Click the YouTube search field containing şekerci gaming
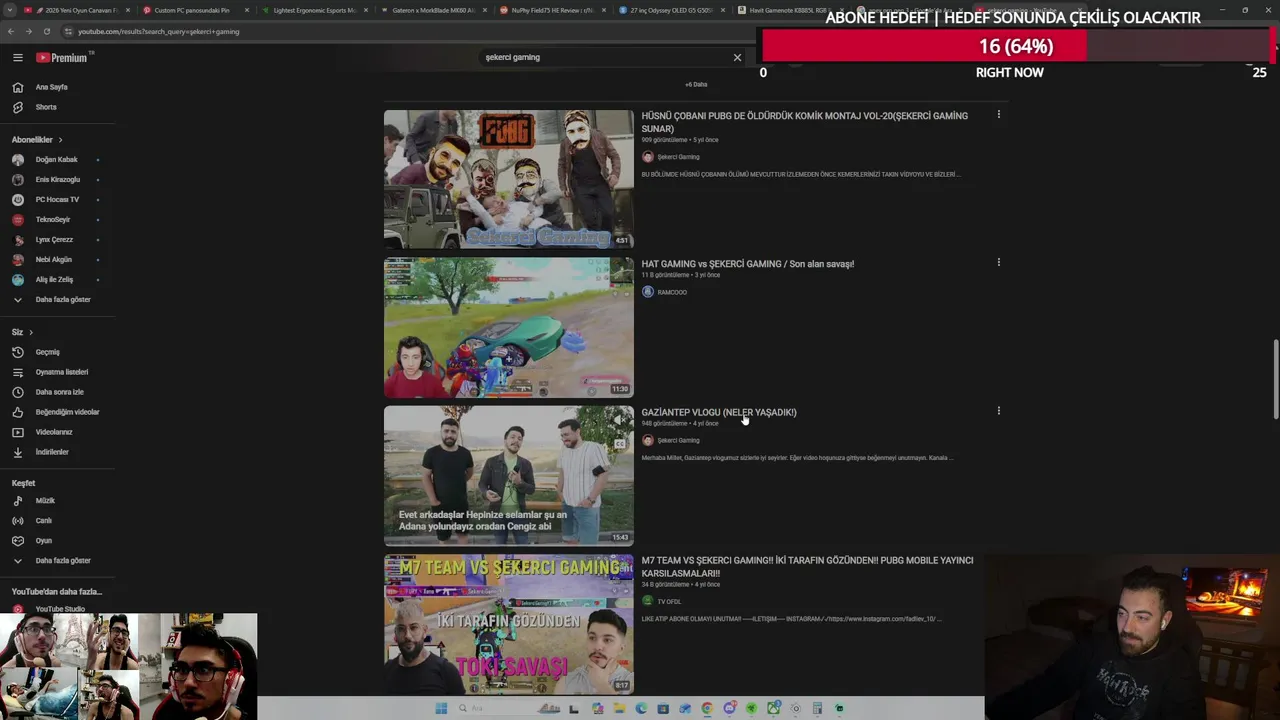Viewport: 1280px width, 720px height. click(x=604, y=57)
